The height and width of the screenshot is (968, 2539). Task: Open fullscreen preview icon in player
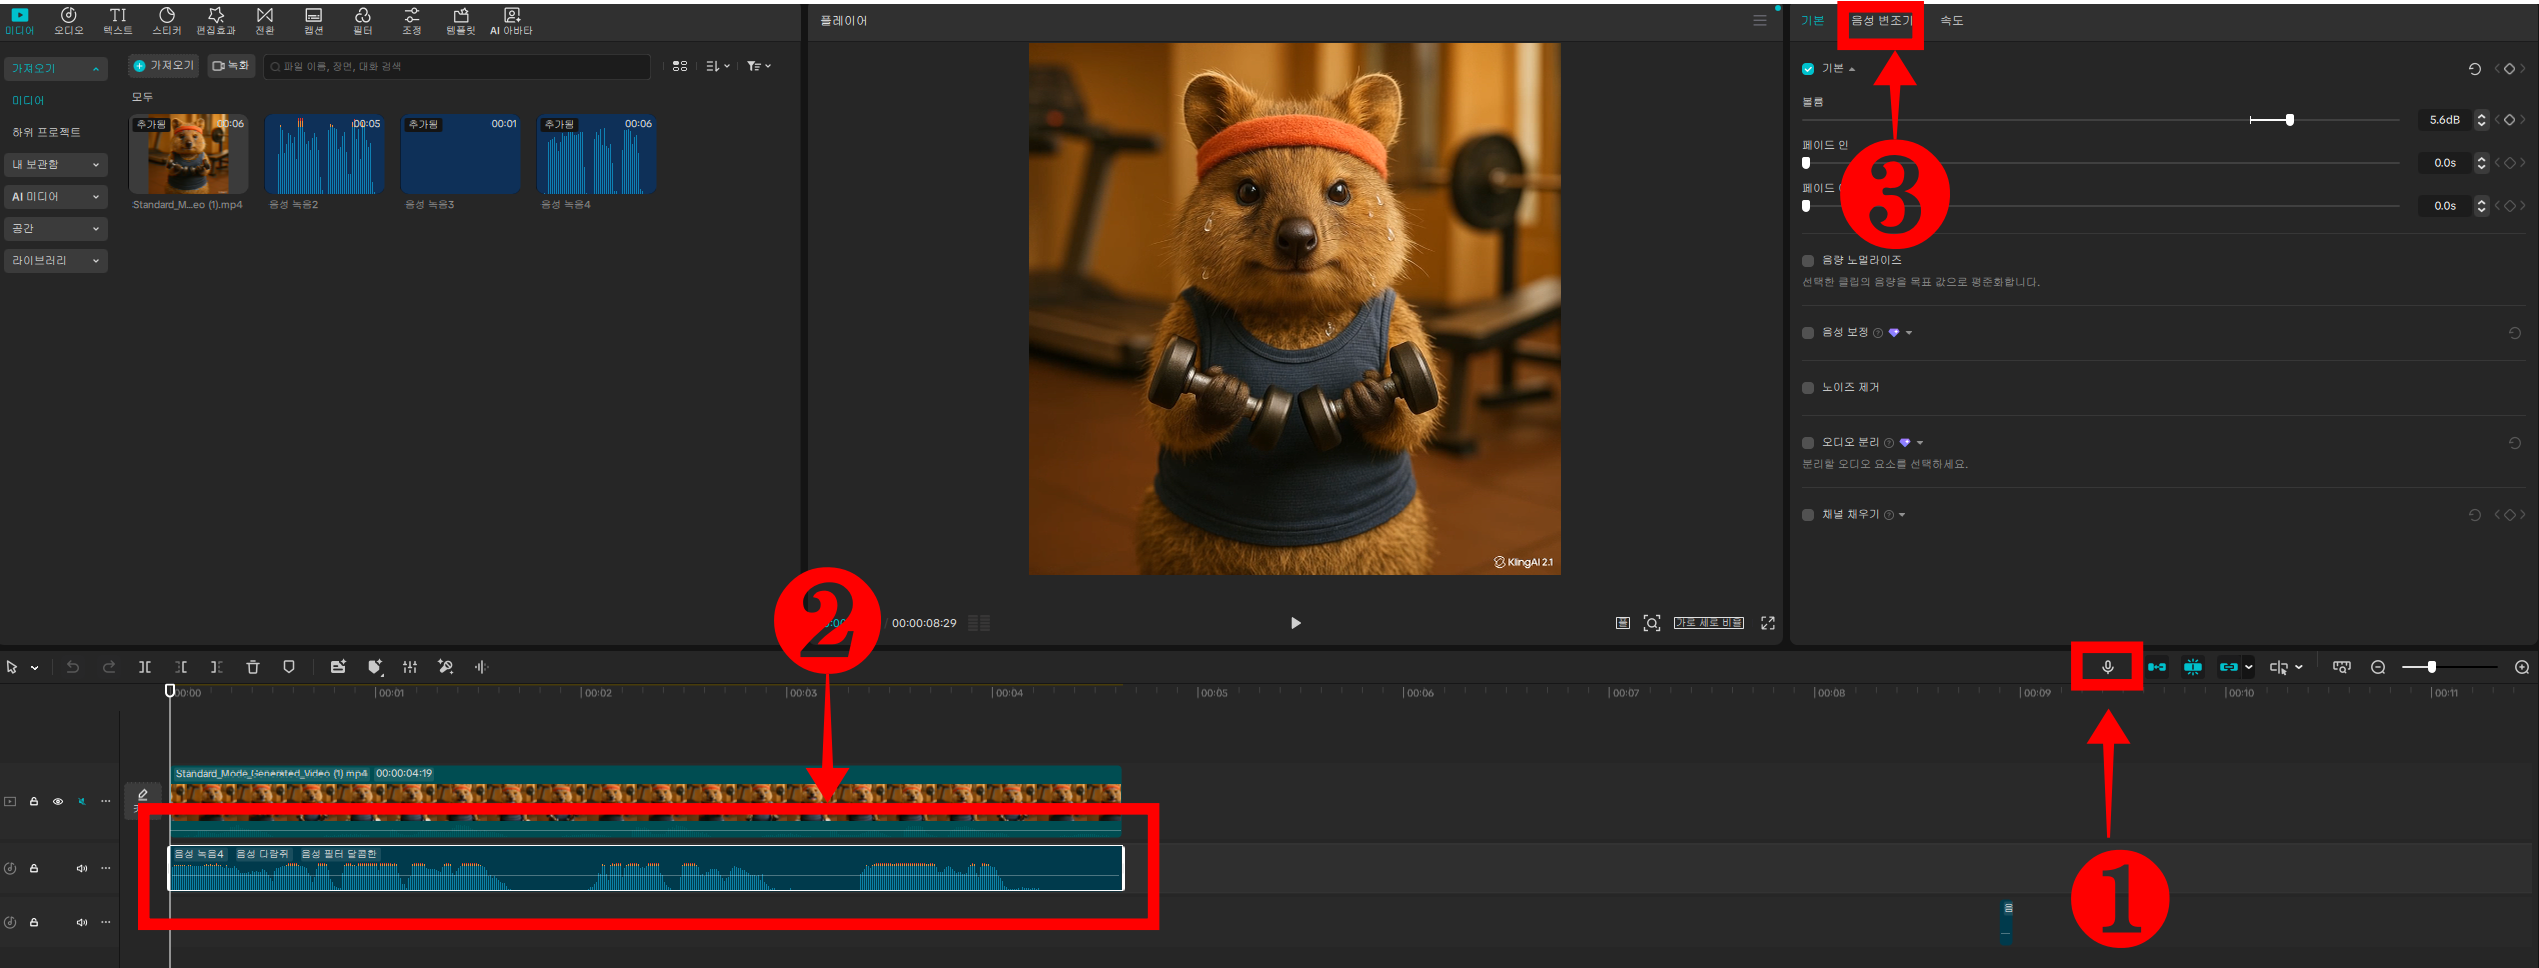pos(1768,623)
